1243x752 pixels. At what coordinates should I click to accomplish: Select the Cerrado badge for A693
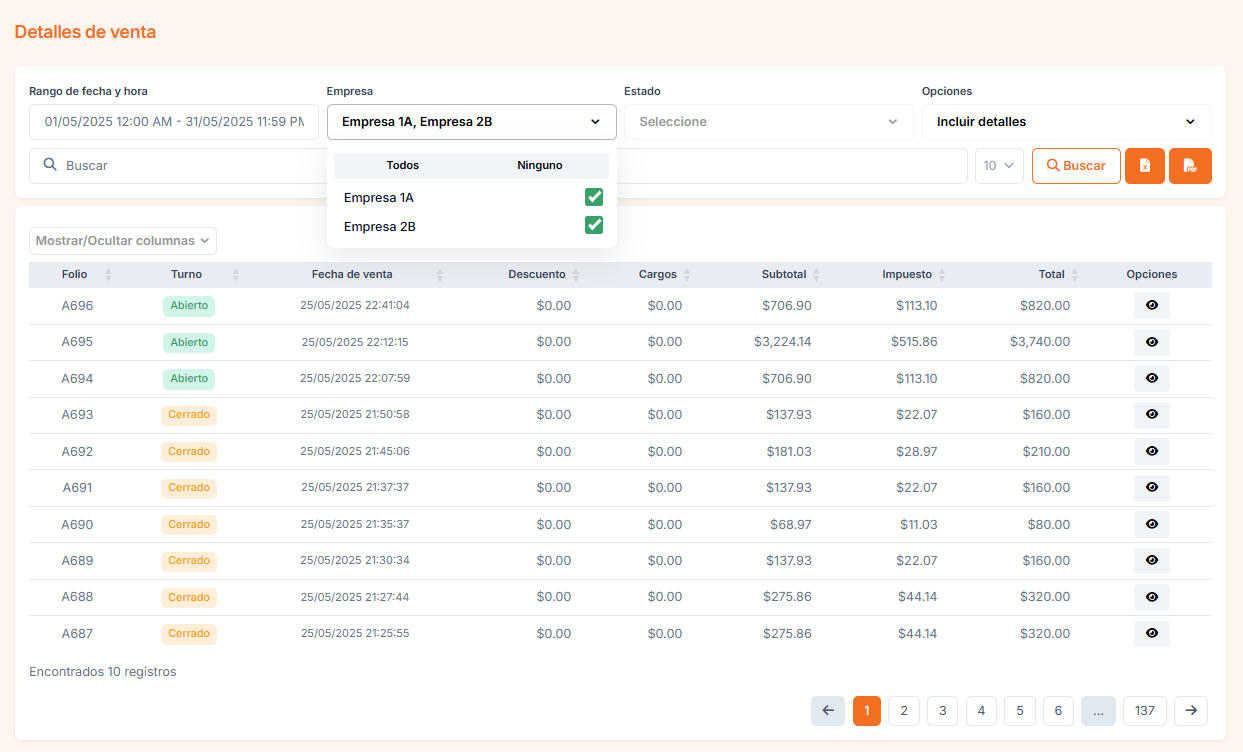click(189, 415)
